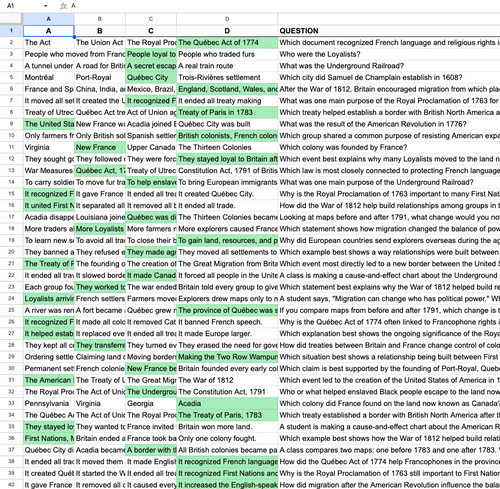Screen dimensions: 500x489
Task: Click cell 'The Union Act' in row 2
Action: point(100,42)
